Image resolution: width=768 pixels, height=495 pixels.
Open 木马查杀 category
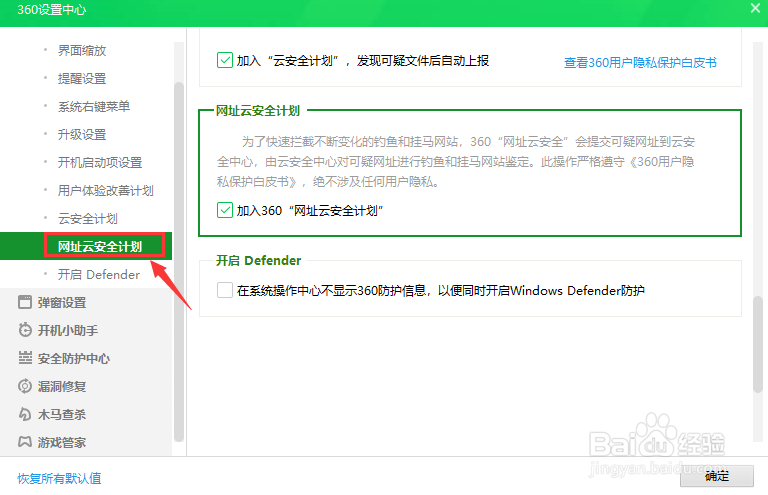point(62,414)
